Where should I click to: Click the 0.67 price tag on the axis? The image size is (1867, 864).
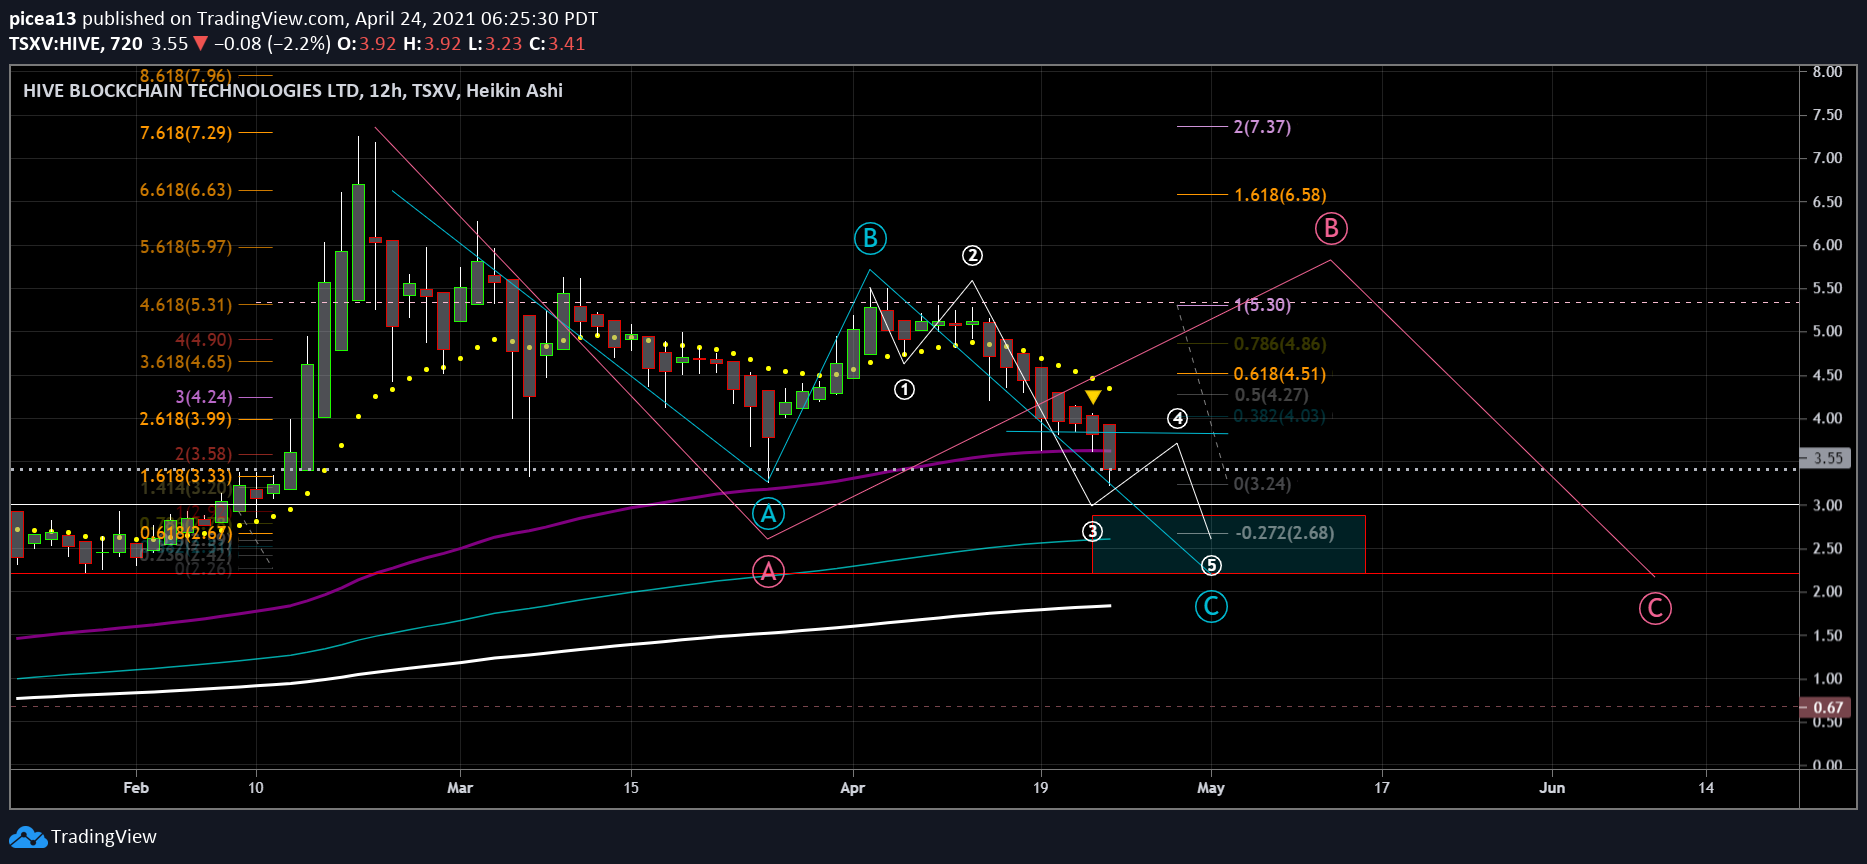1826,707
